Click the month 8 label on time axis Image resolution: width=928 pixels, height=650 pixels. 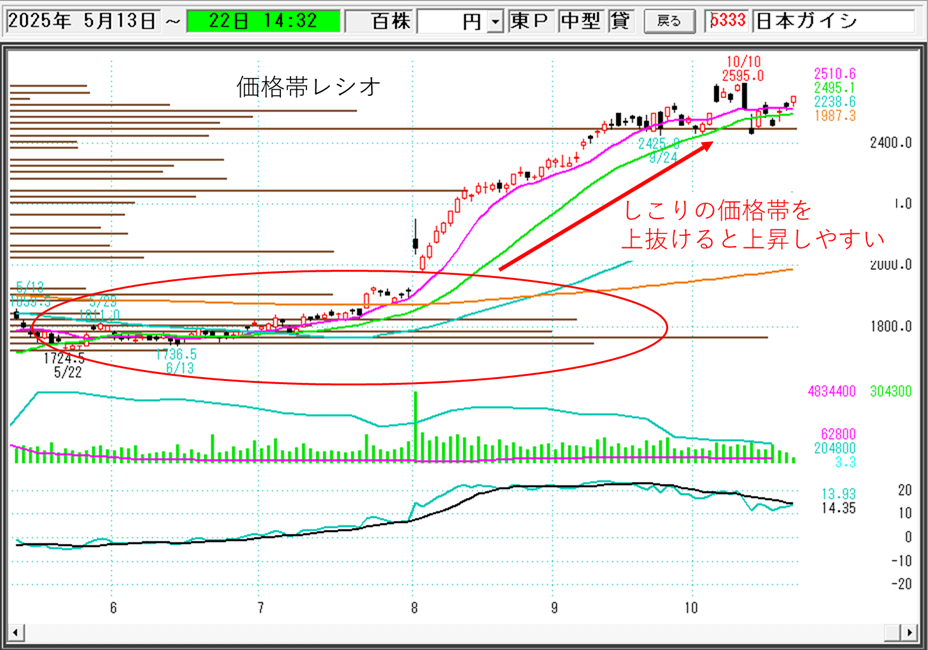pyautogui.click(x=413, y=607)
